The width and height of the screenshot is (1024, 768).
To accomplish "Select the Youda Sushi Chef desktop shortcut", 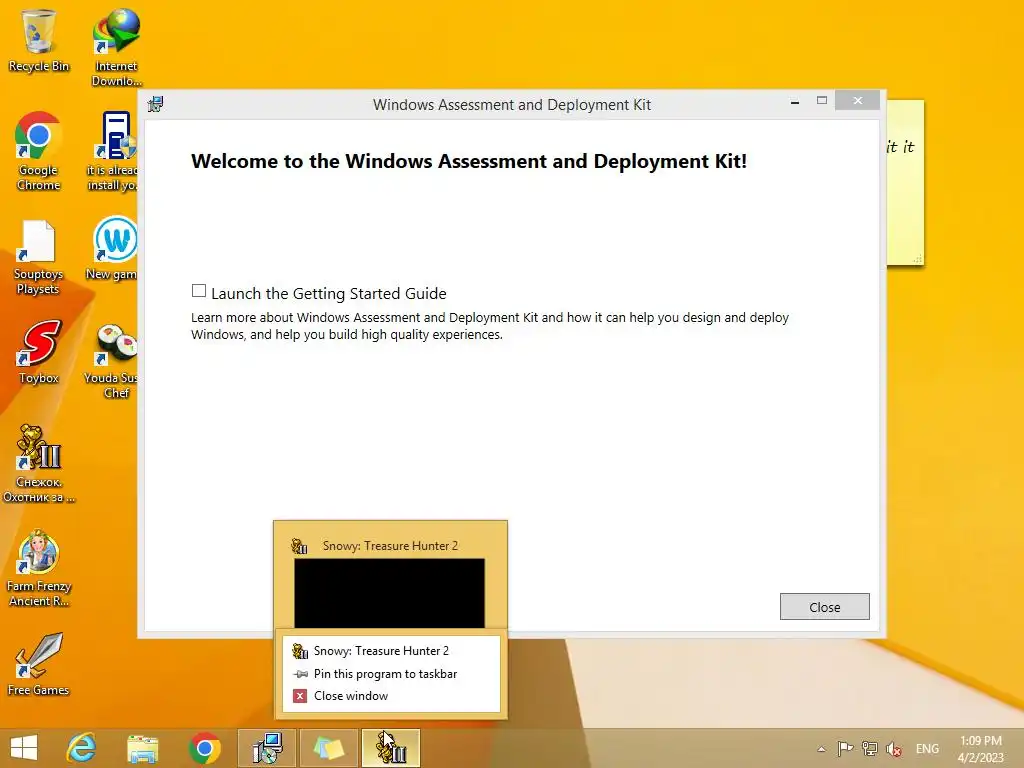I will 112,360.
